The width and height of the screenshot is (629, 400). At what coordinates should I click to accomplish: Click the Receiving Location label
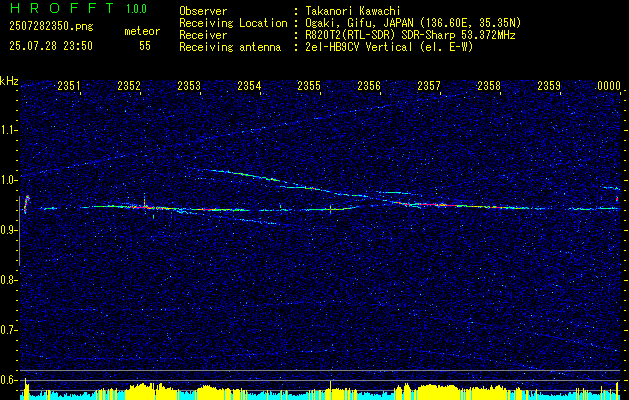point(233,23)
